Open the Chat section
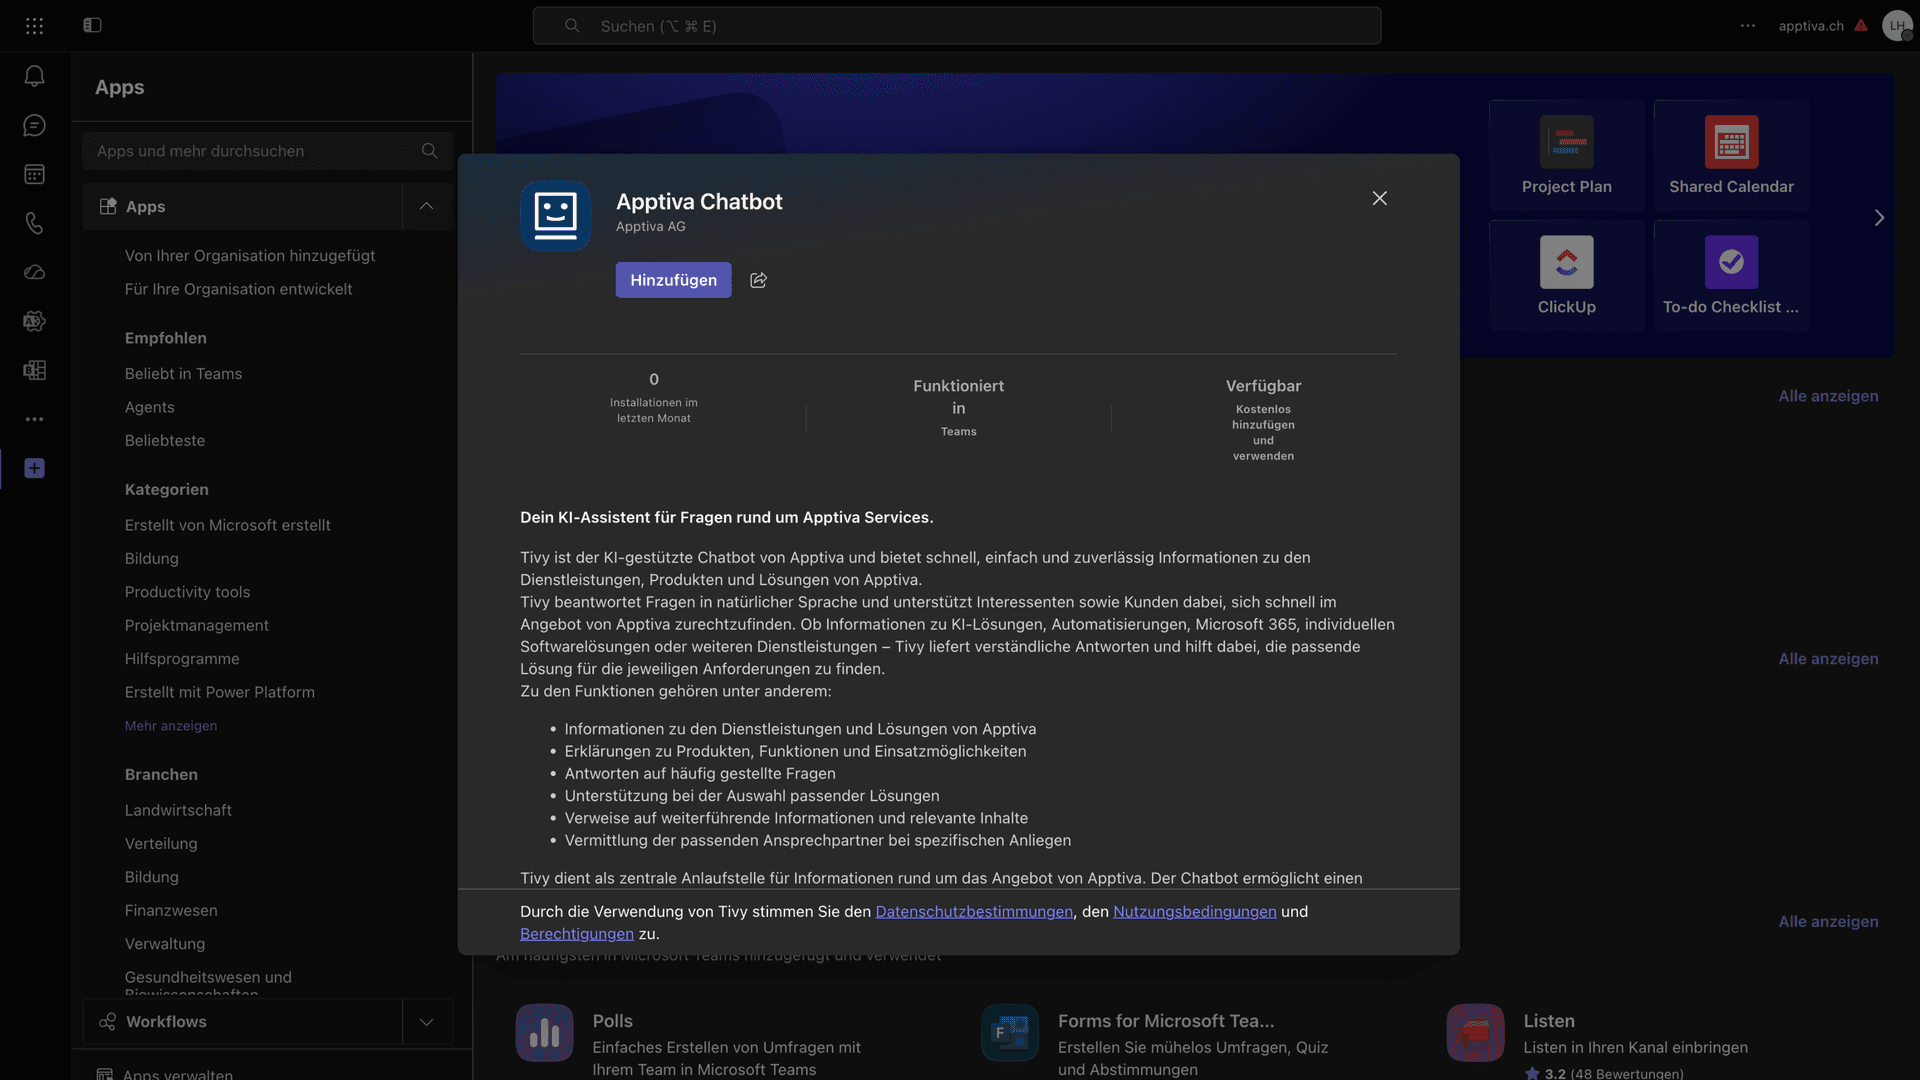The image size is (1920, 1080). [34, 125]
